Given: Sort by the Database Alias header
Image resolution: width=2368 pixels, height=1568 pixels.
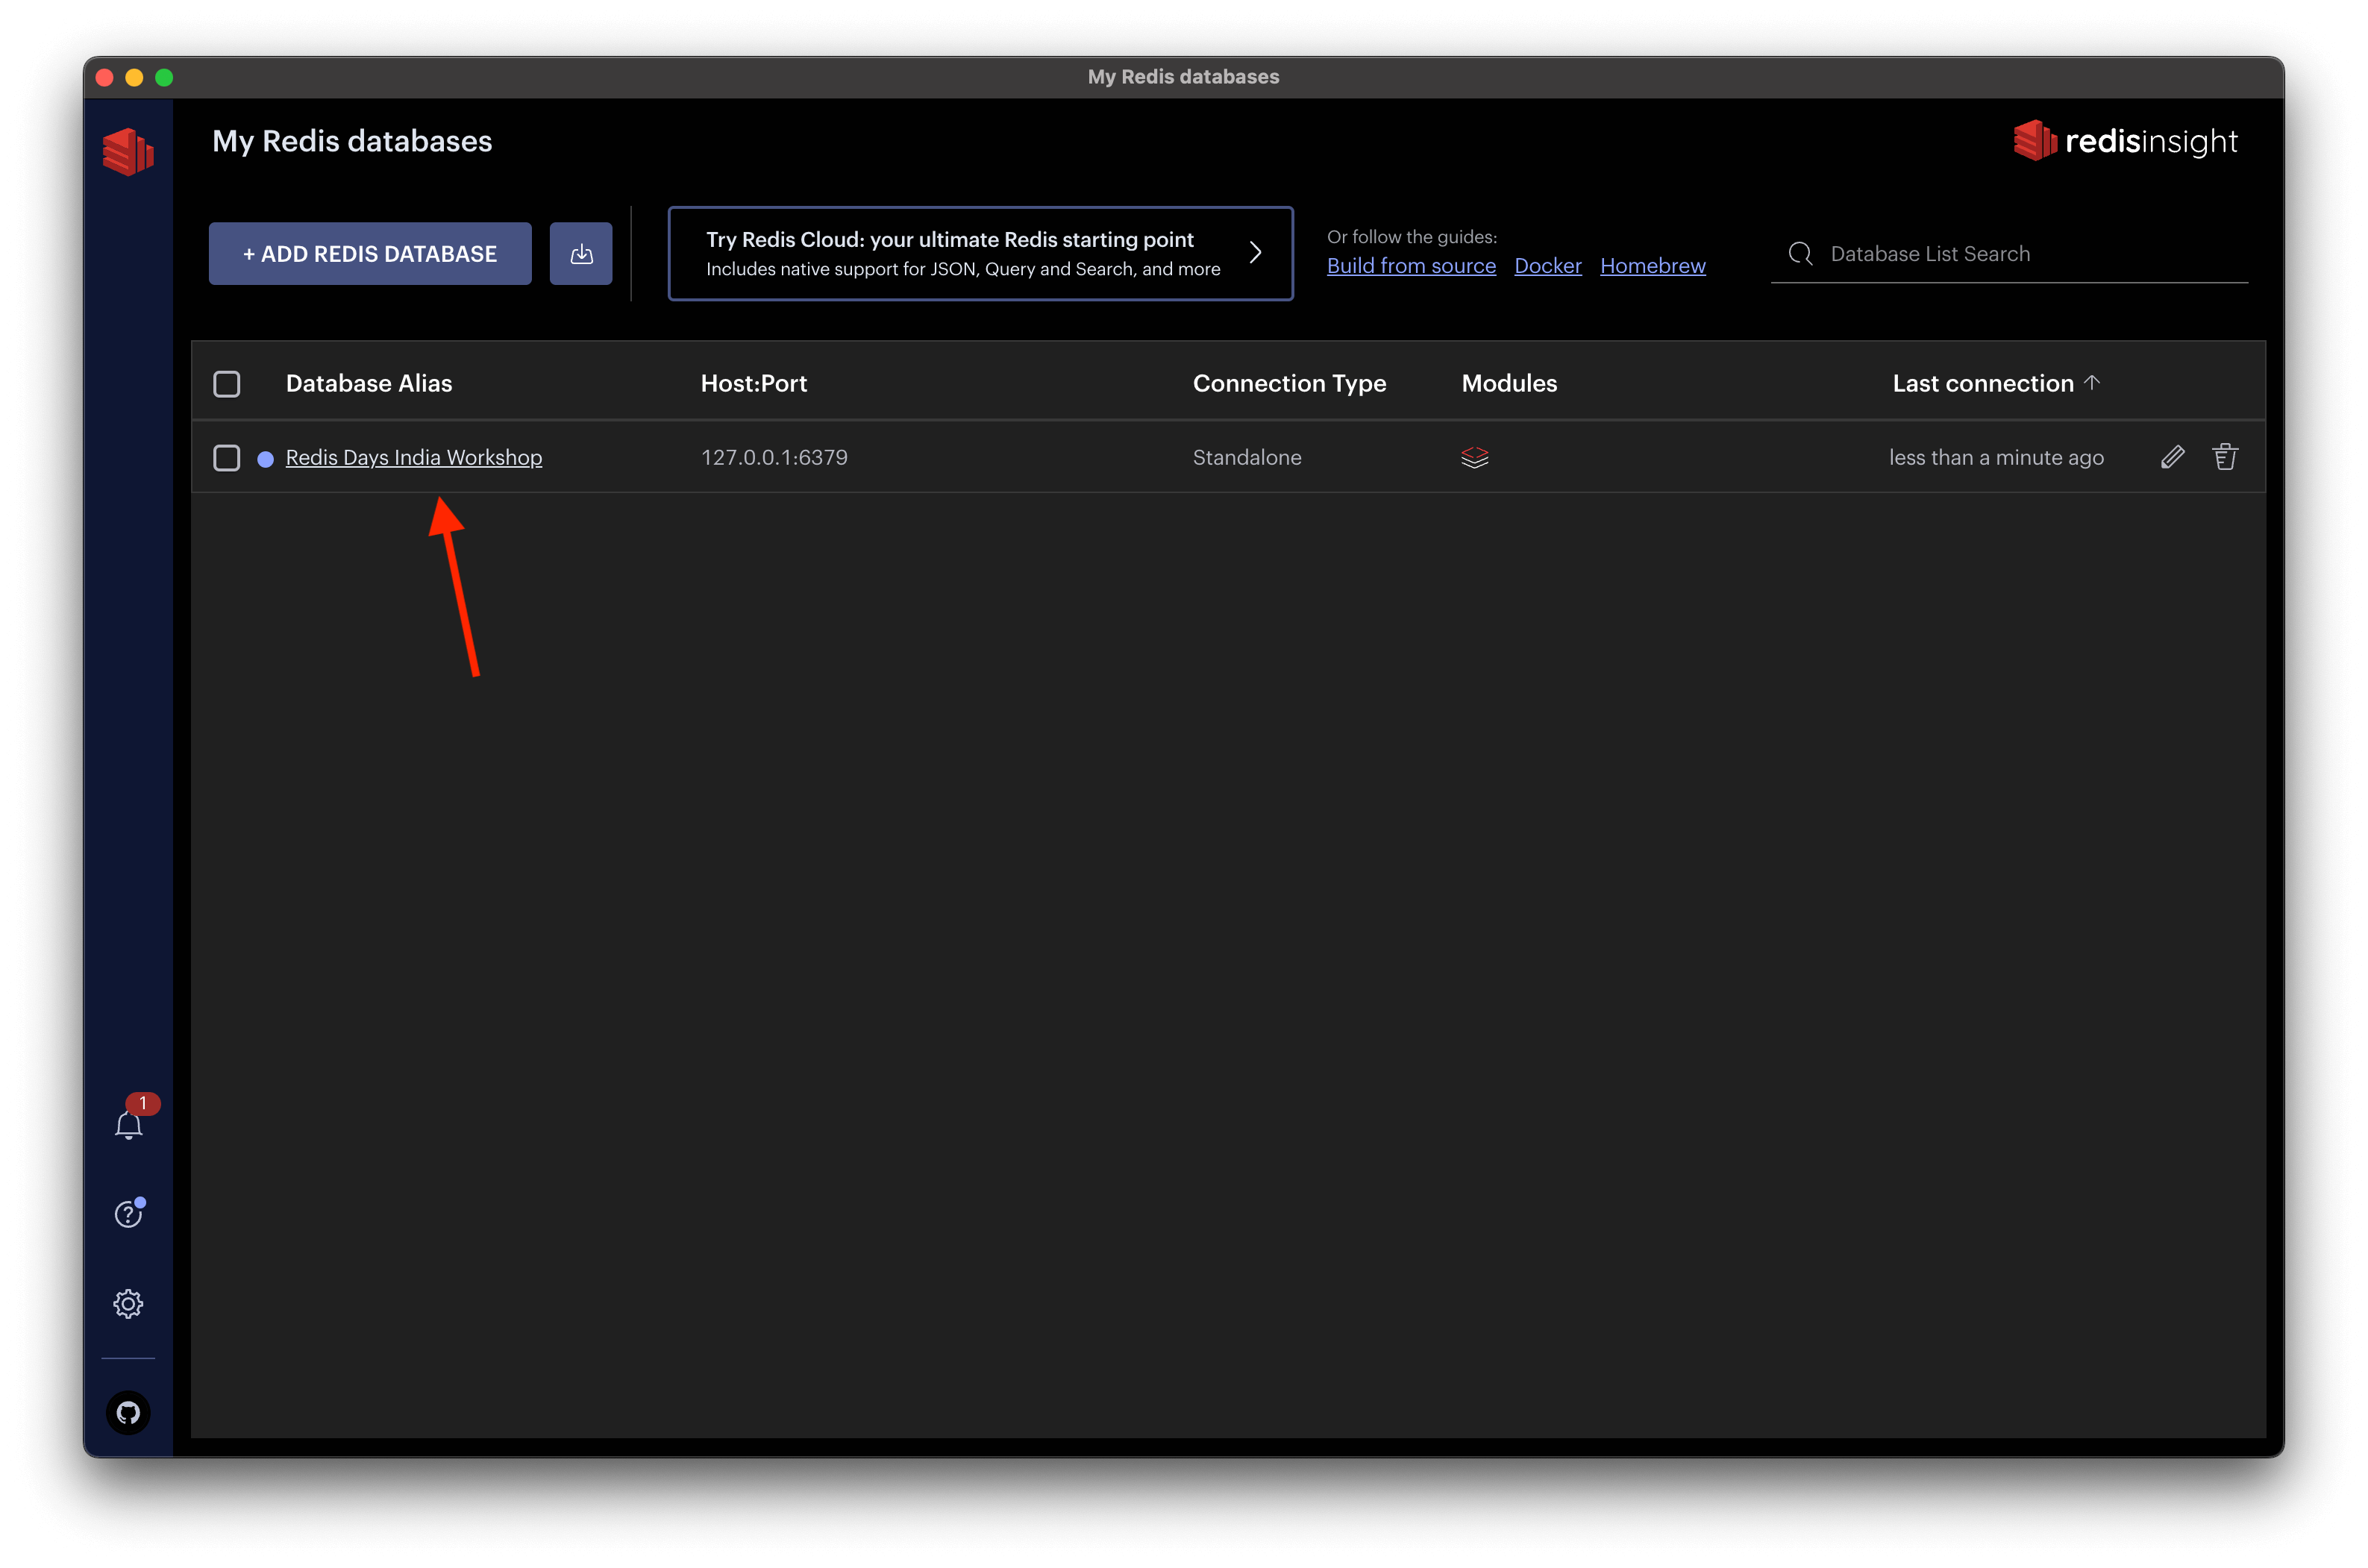Looking at the screenshot, I should tap(369, 383).
